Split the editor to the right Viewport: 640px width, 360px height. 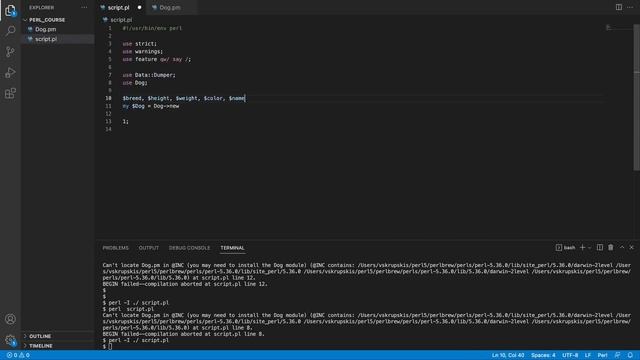[619, 7]
